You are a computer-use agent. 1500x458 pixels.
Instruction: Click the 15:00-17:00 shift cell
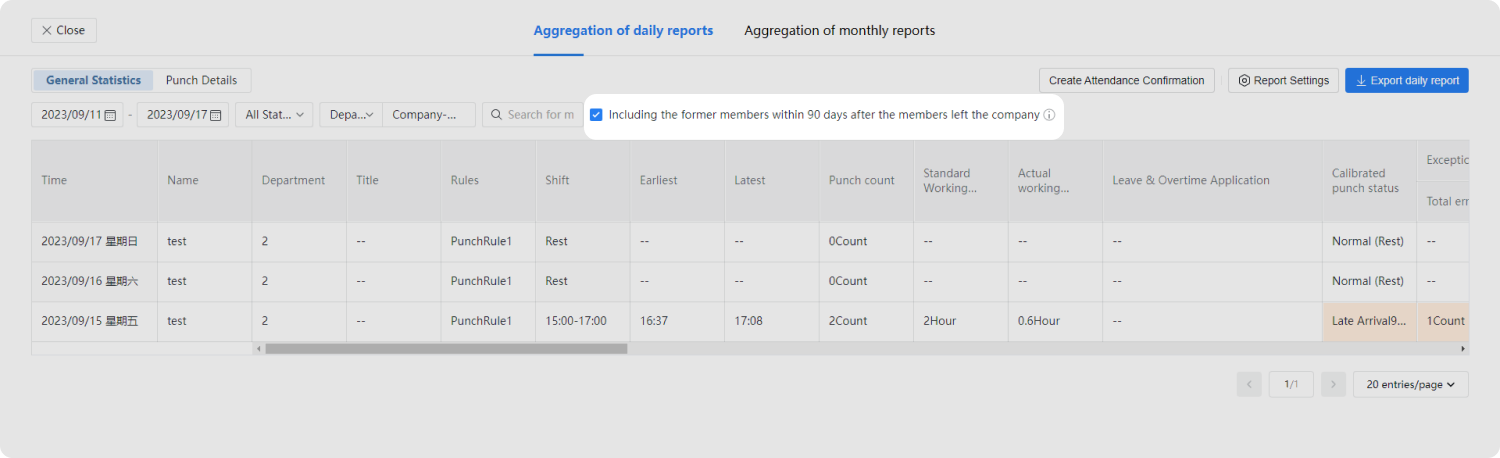[x=582, y=322]
